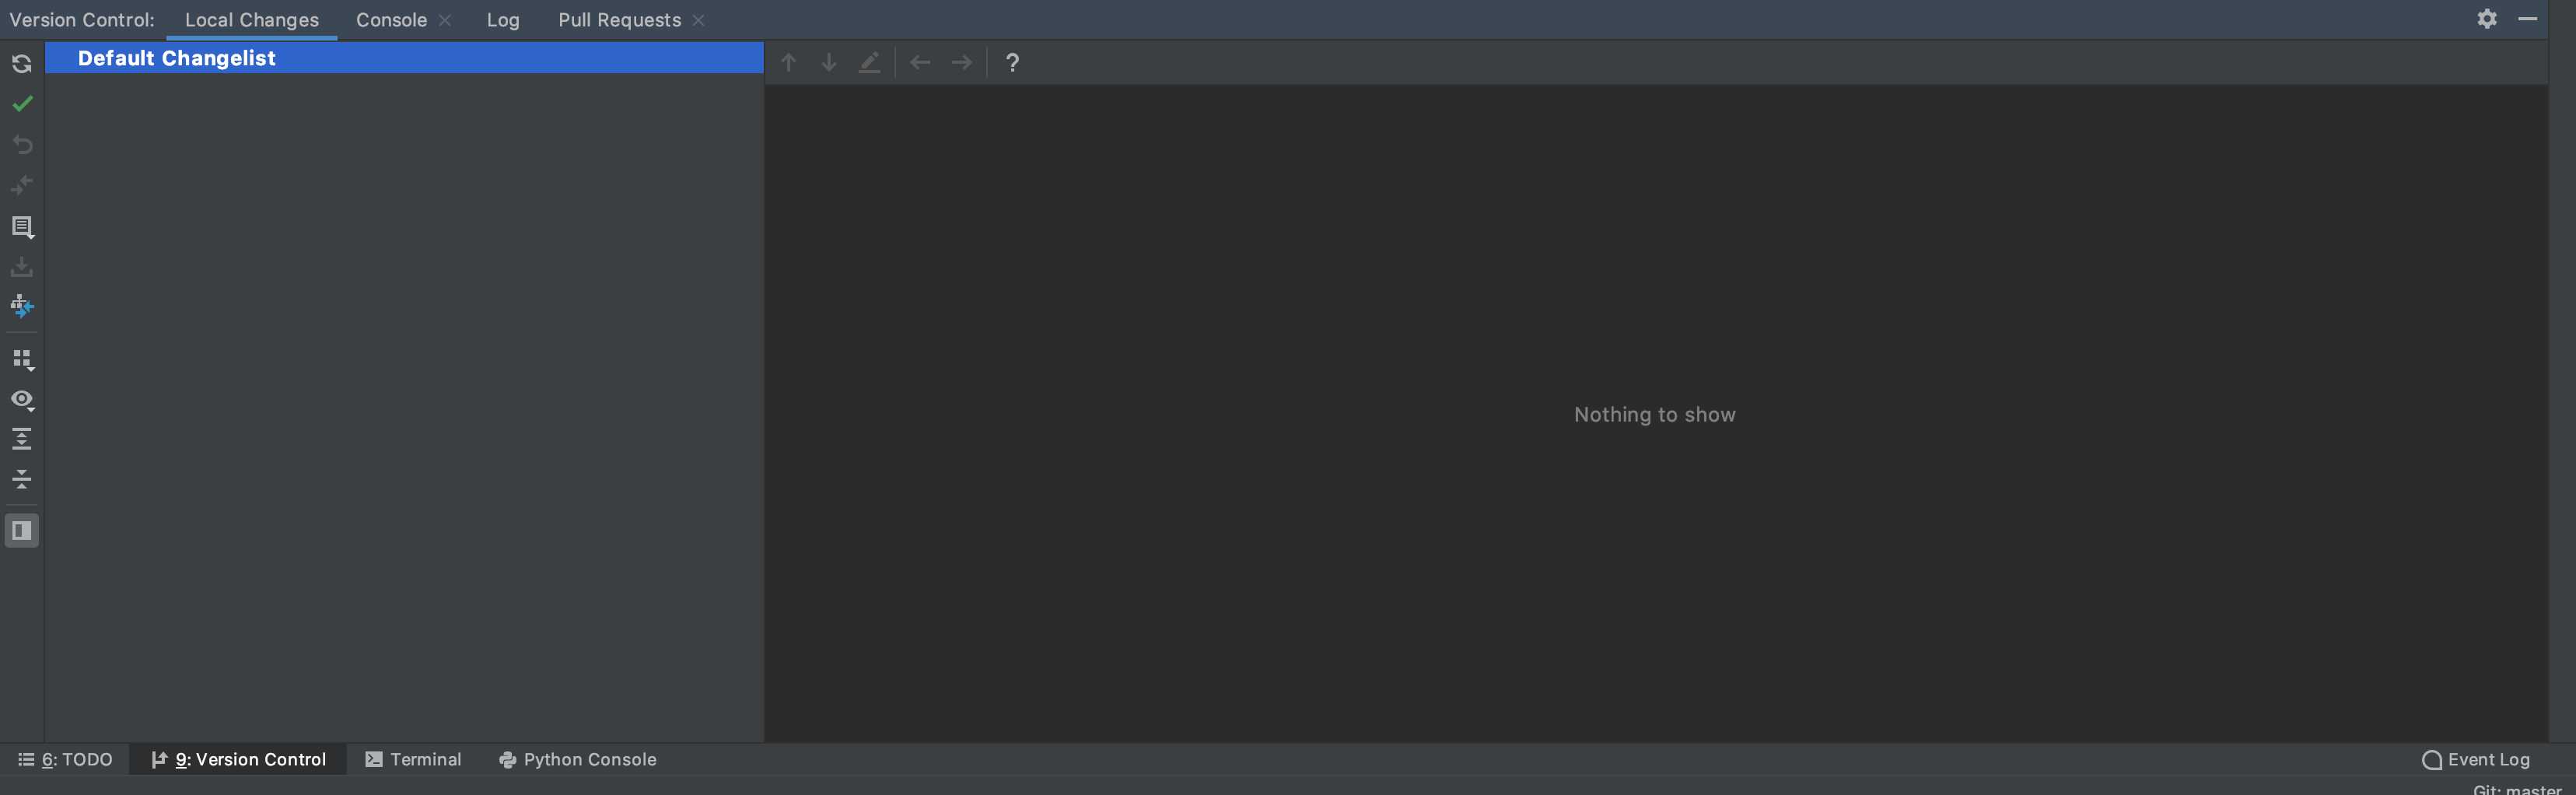Commit changes using the green checkmark
Viewport: 2576px width, 795px height.
point(22,104)
